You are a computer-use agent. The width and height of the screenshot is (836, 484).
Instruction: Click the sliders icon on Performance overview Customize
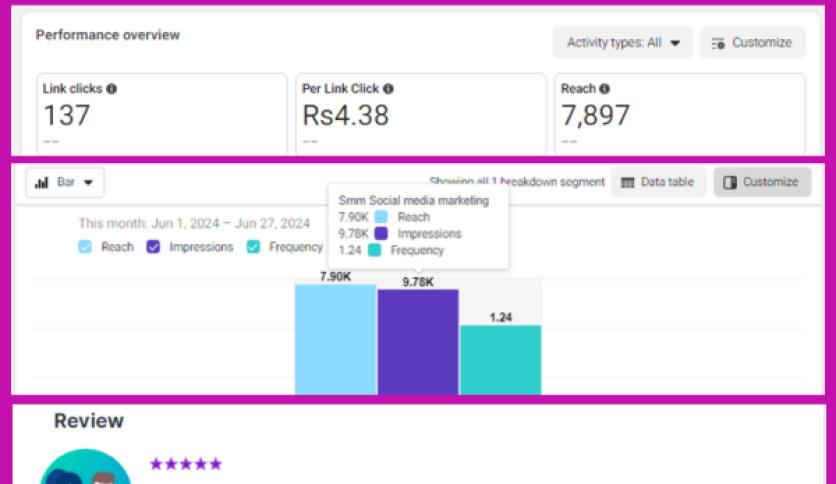(718, 43)
